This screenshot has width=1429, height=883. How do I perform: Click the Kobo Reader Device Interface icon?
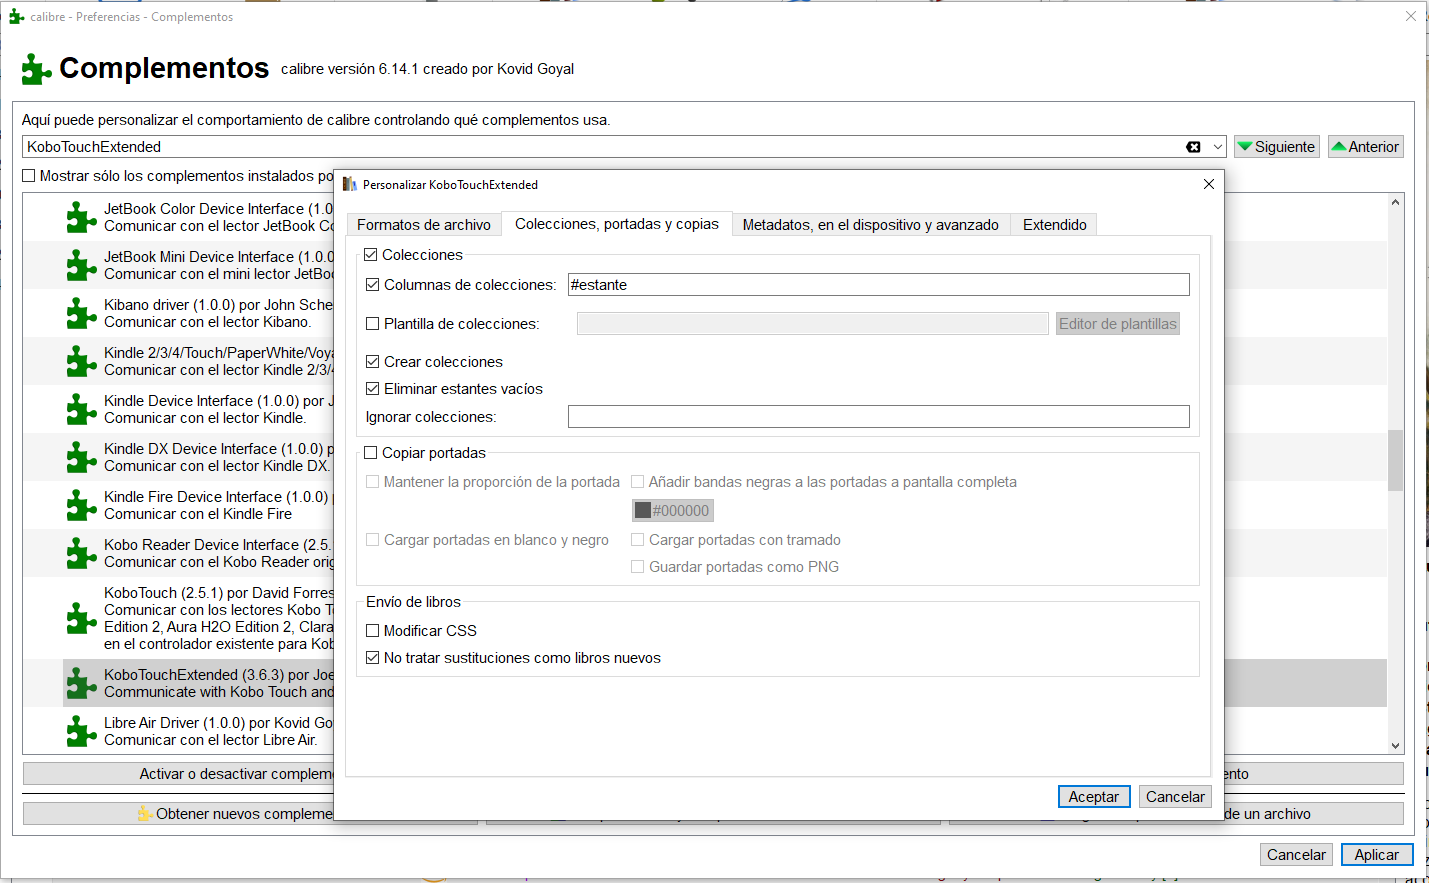point(81,553)
